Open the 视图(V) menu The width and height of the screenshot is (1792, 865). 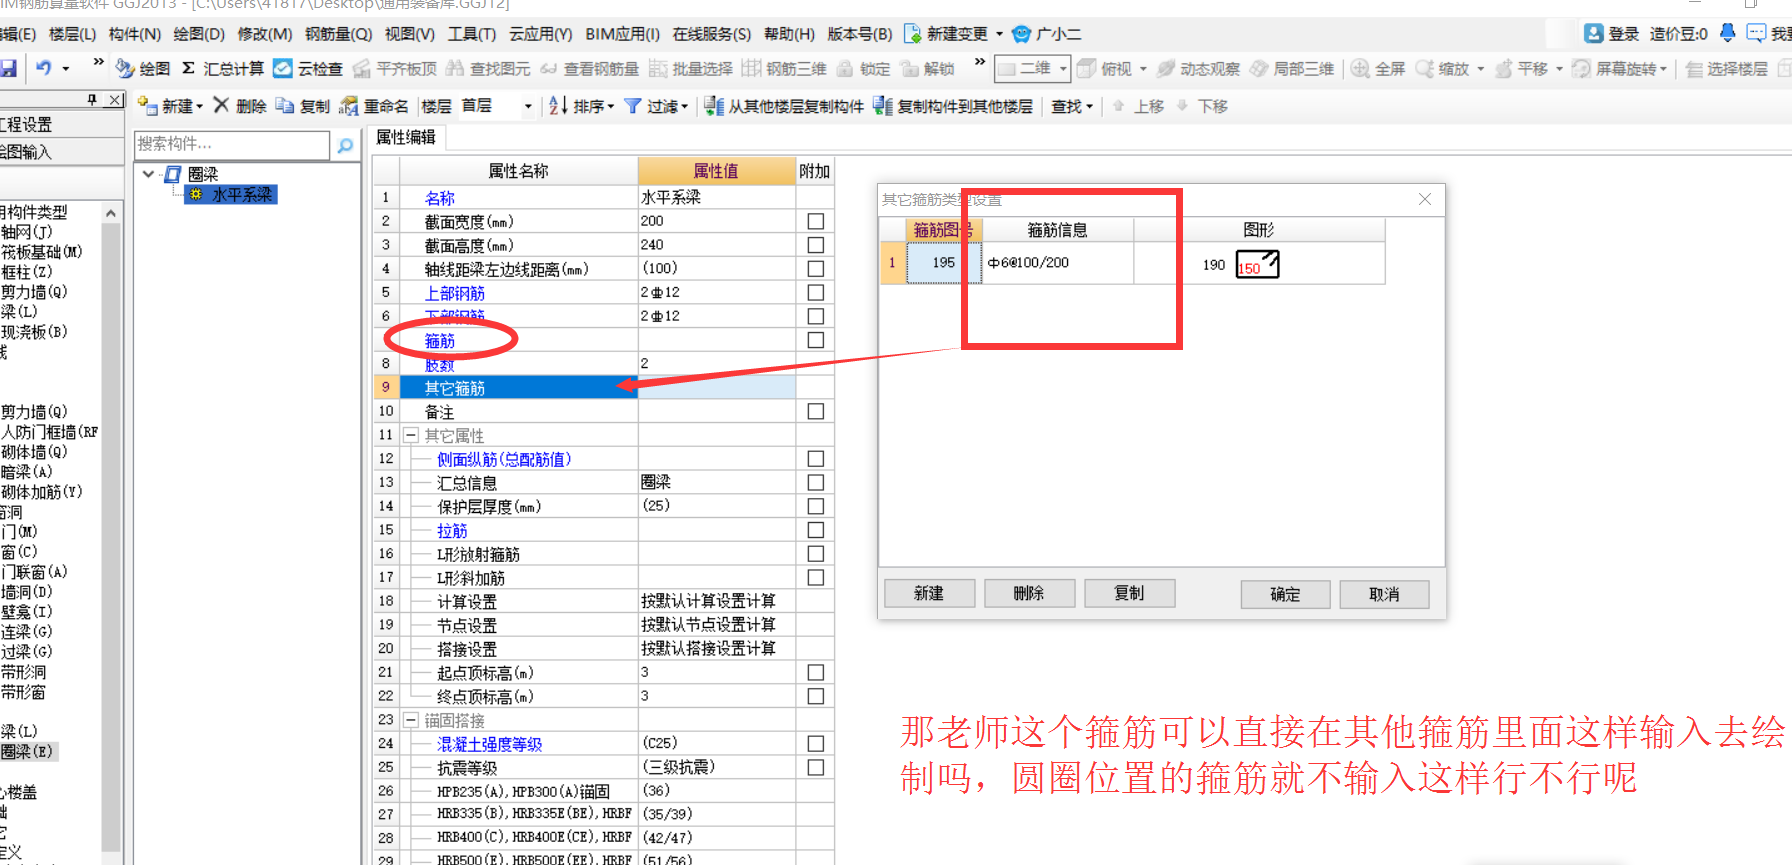click(x=410, y=34)
